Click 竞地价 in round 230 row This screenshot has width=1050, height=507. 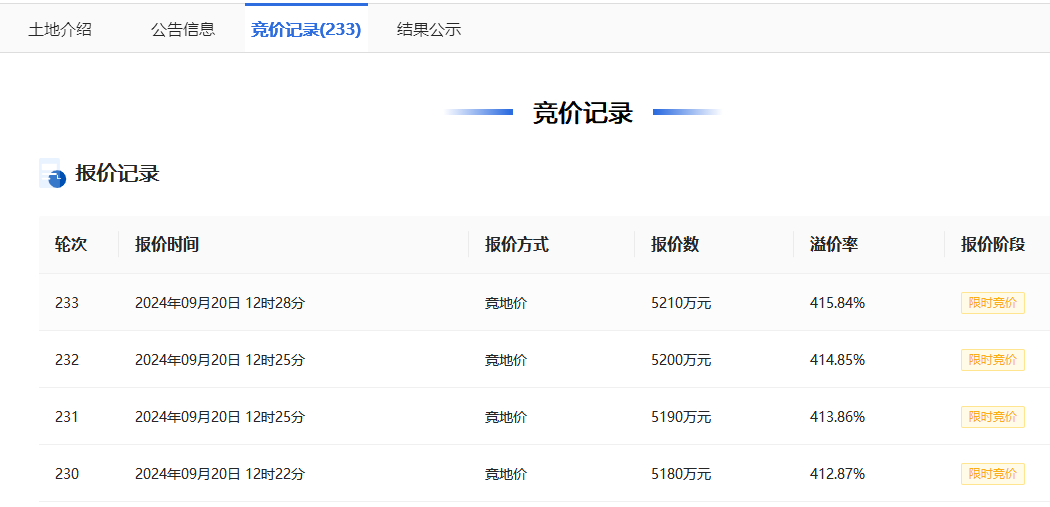point(506,474)
